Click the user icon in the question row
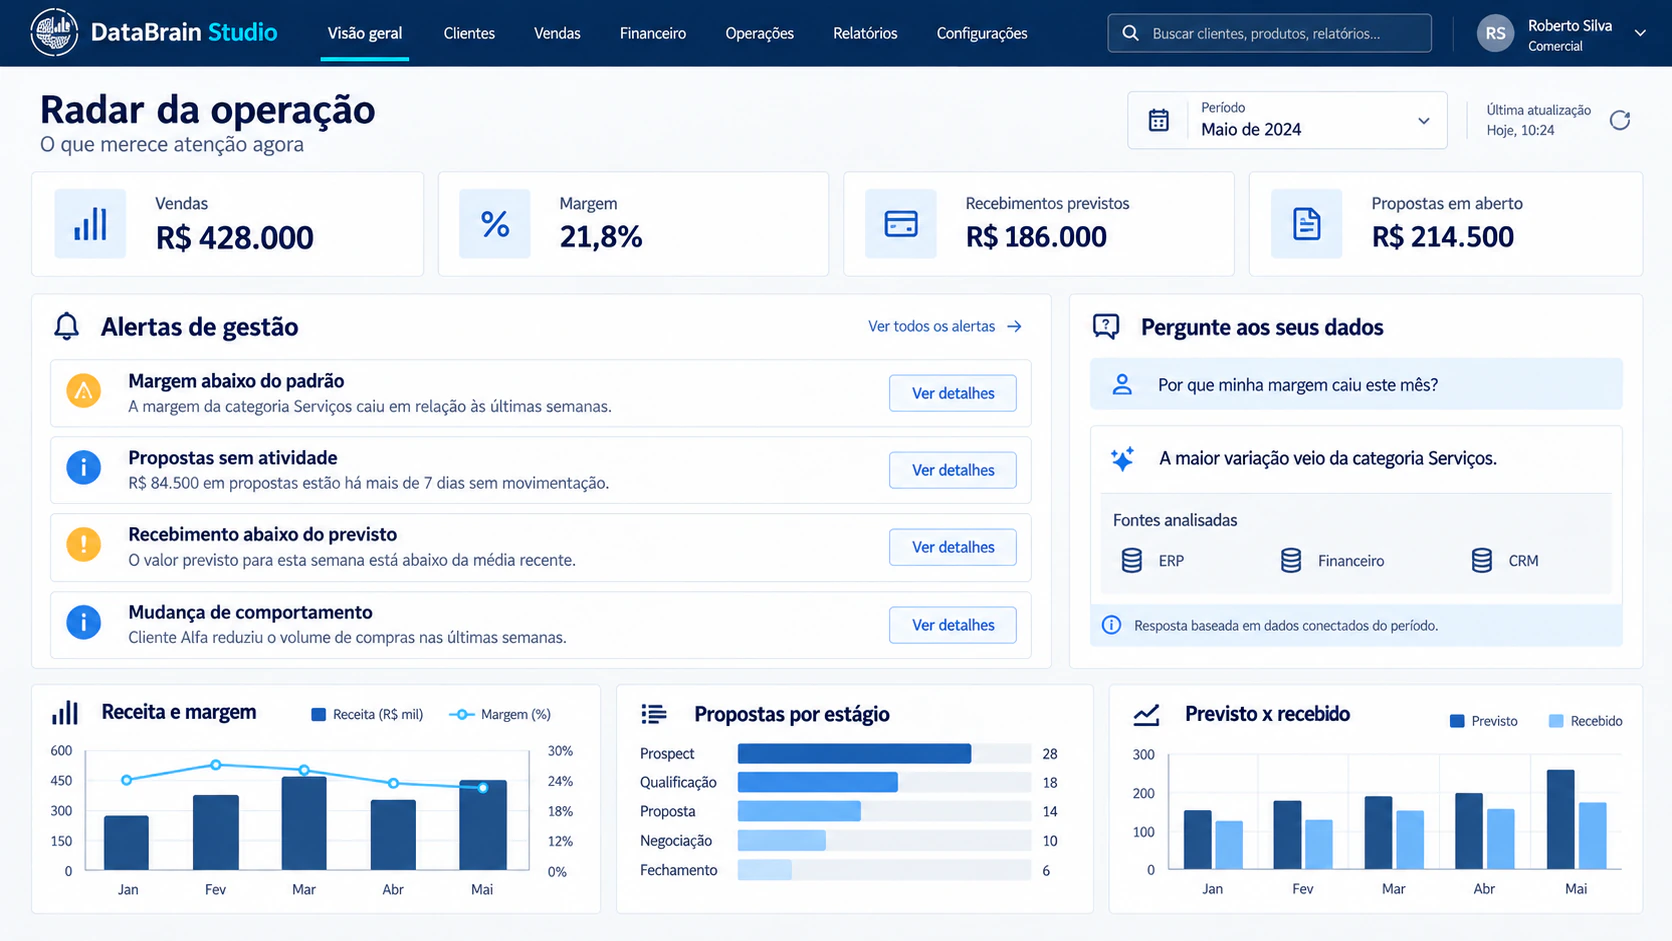The width and height of the screenshot is (1672, 941). tap(1122, 384)
